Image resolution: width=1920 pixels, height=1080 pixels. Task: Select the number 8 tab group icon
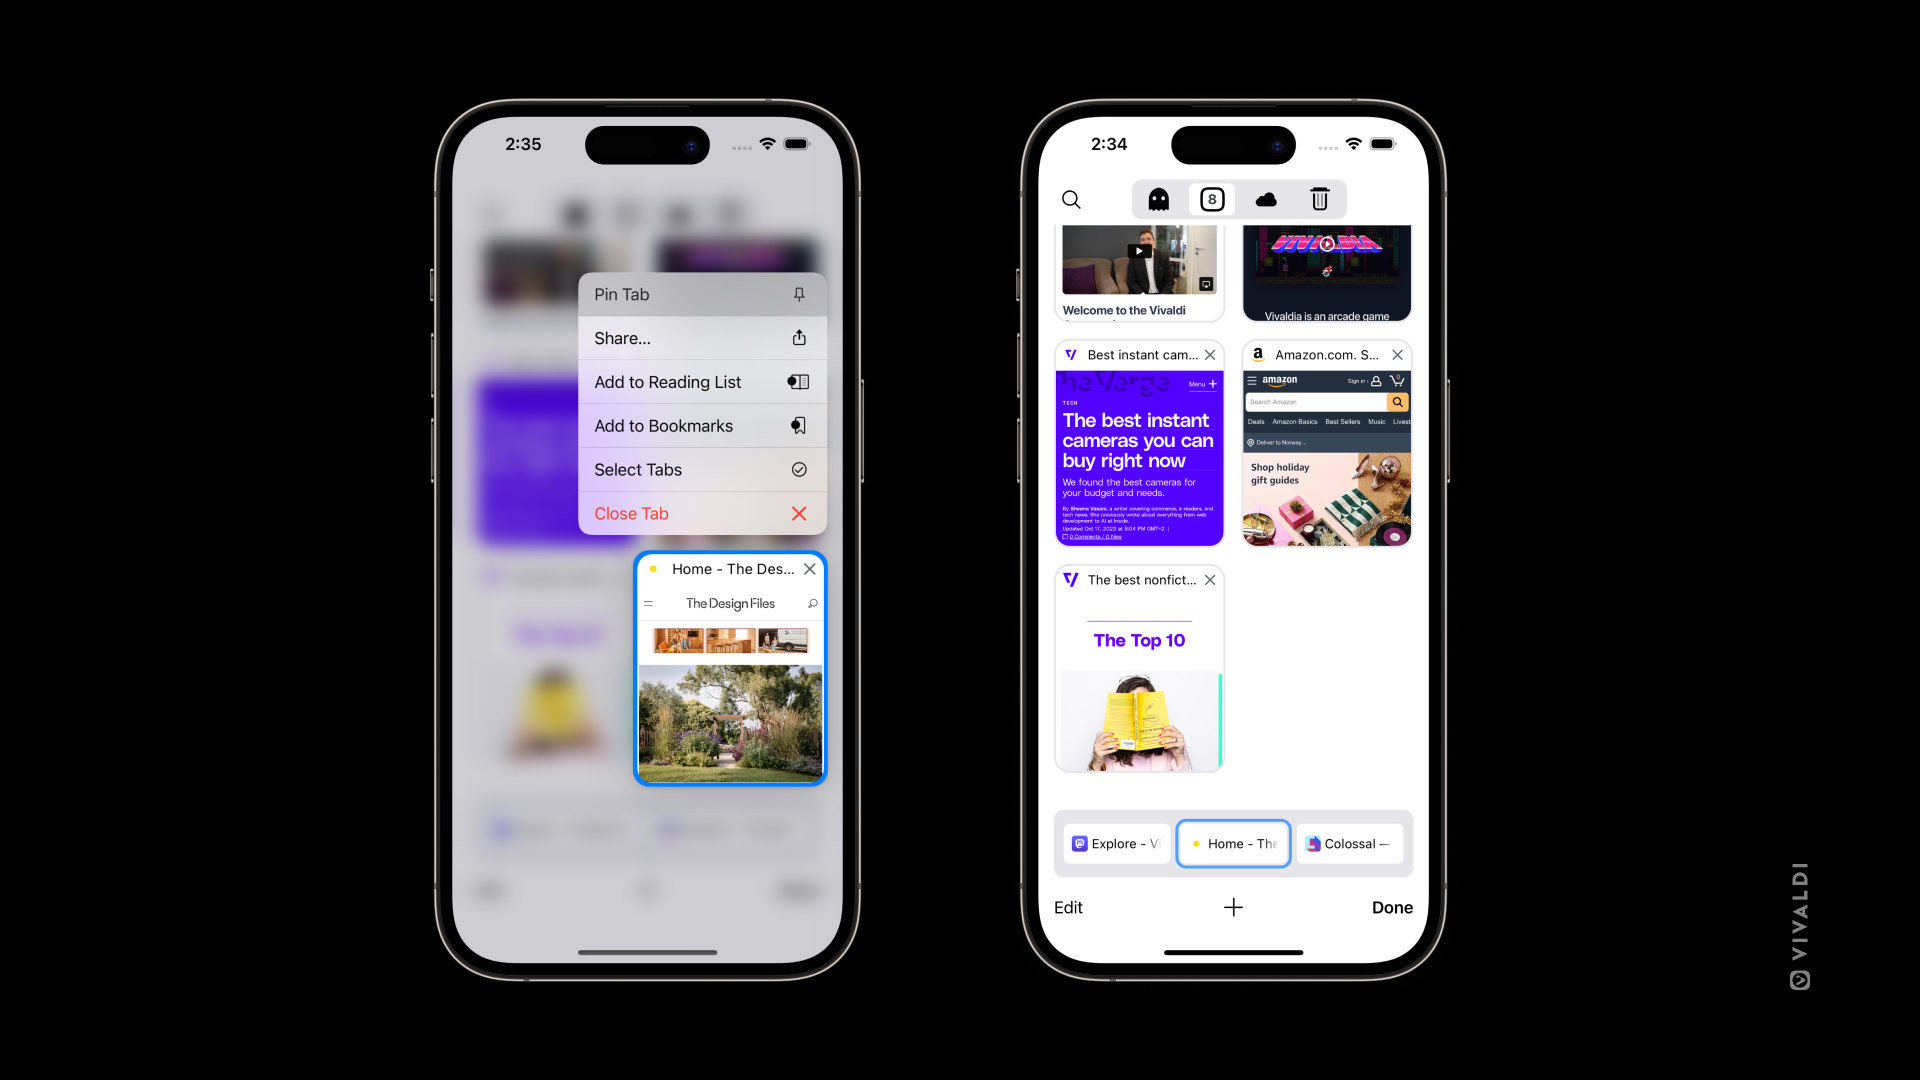pos(1211,199)
